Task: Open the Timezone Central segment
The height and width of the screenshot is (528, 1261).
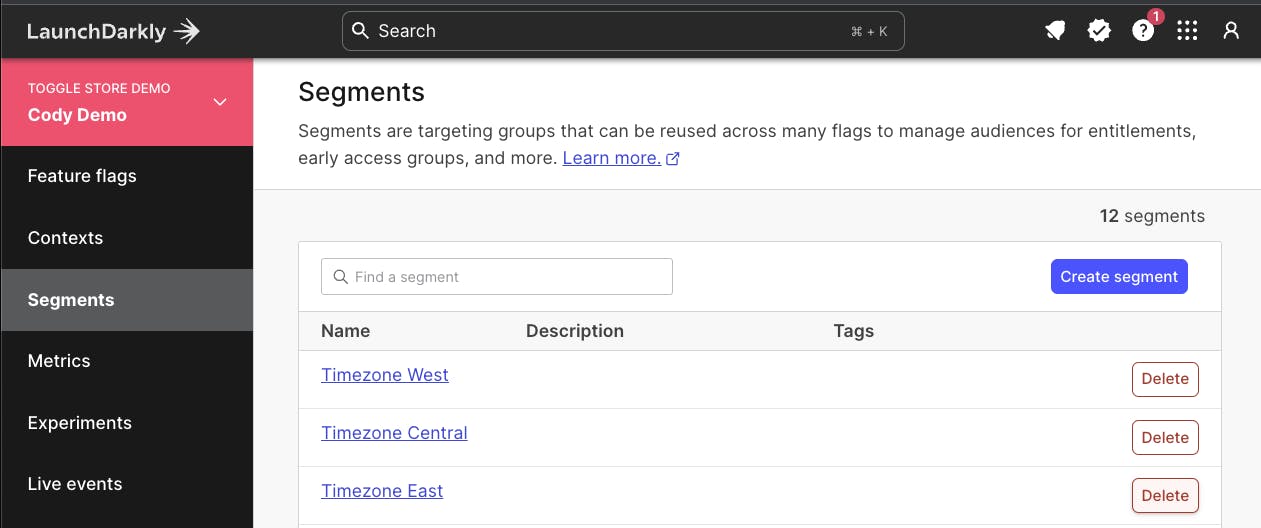Action: [x=394, y=433]
